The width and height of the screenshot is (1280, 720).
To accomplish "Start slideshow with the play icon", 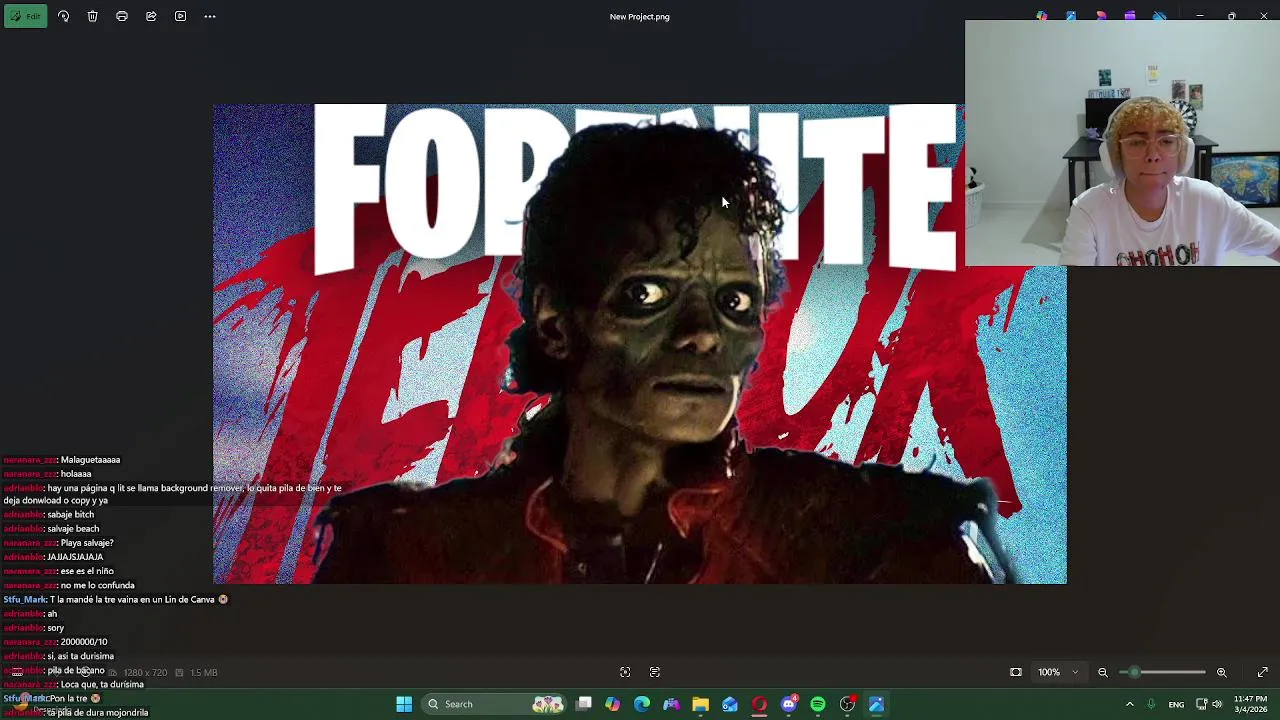I will click(x=180, y=16).
